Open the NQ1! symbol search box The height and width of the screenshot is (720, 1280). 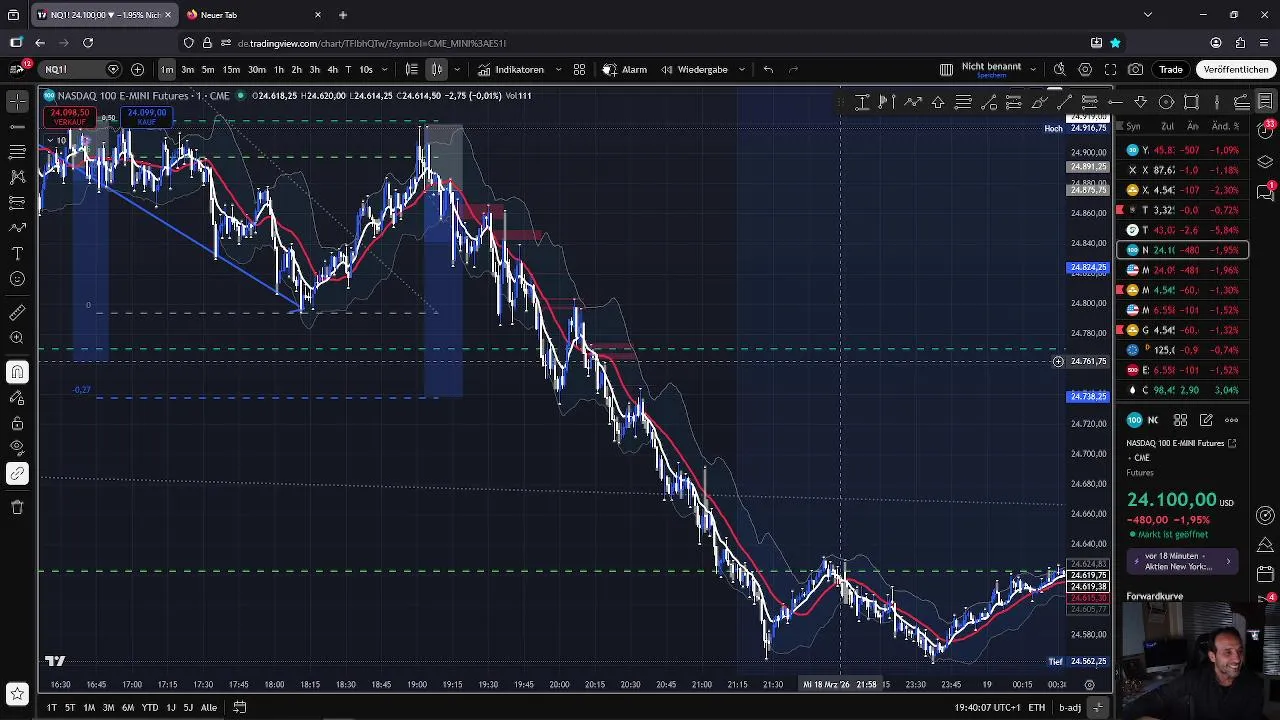click(x=80, y=69)
